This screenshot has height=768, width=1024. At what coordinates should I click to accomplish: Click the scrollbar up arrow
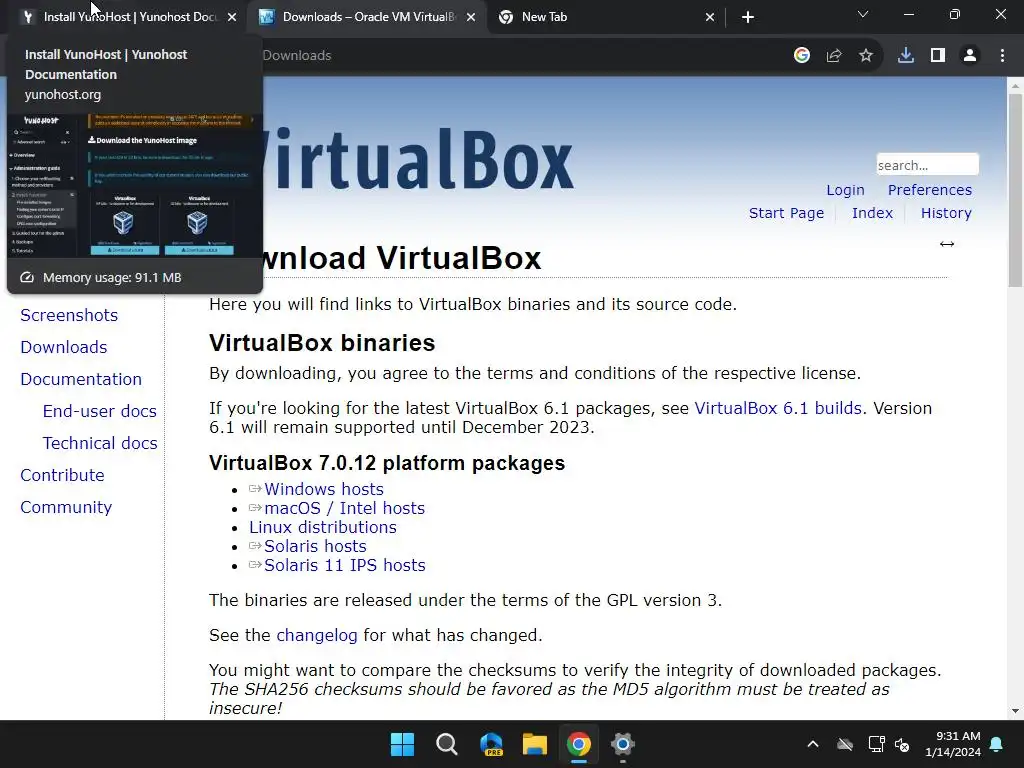(1015, 85)
